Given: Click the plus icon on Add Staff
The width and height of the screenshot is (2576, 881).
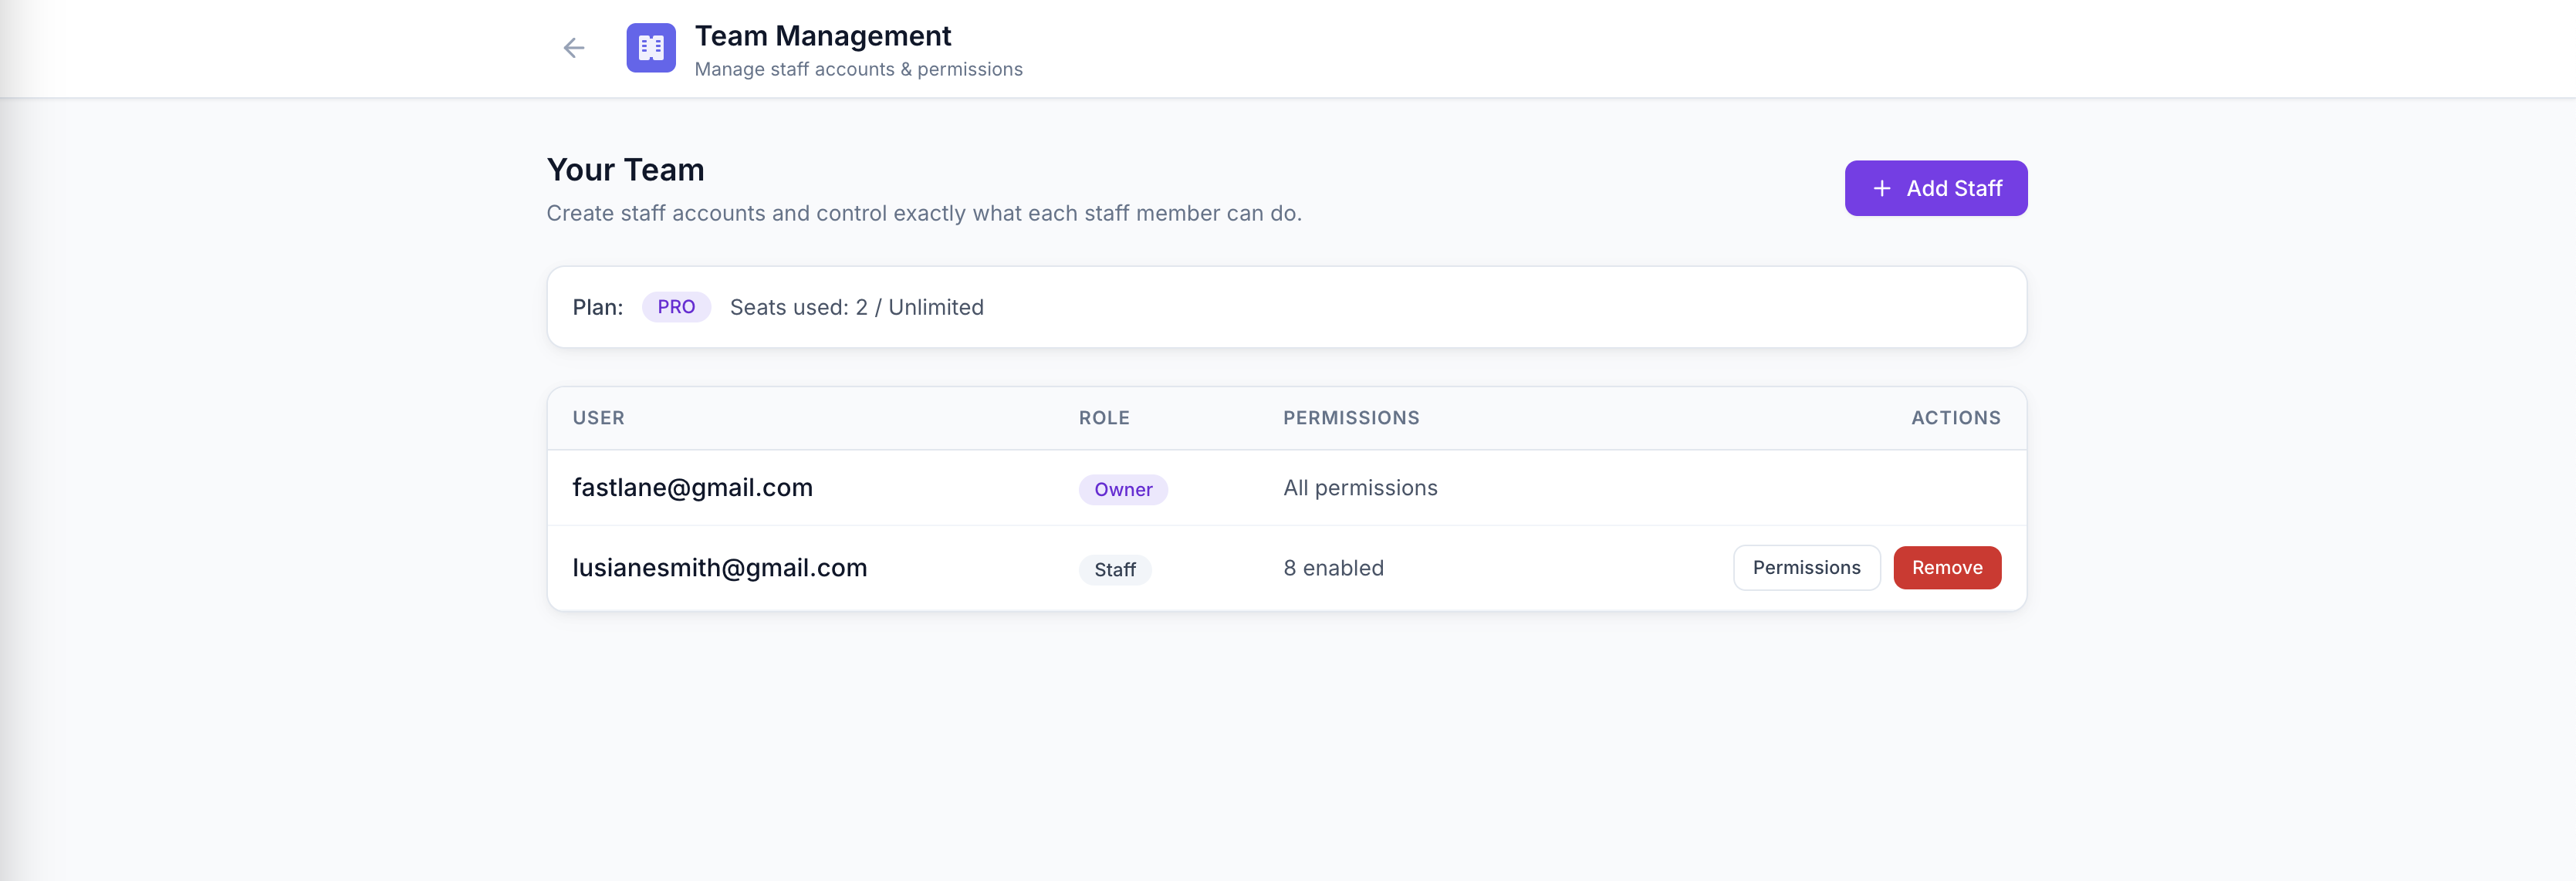Looking at the screenshot, I should 1883,188.
